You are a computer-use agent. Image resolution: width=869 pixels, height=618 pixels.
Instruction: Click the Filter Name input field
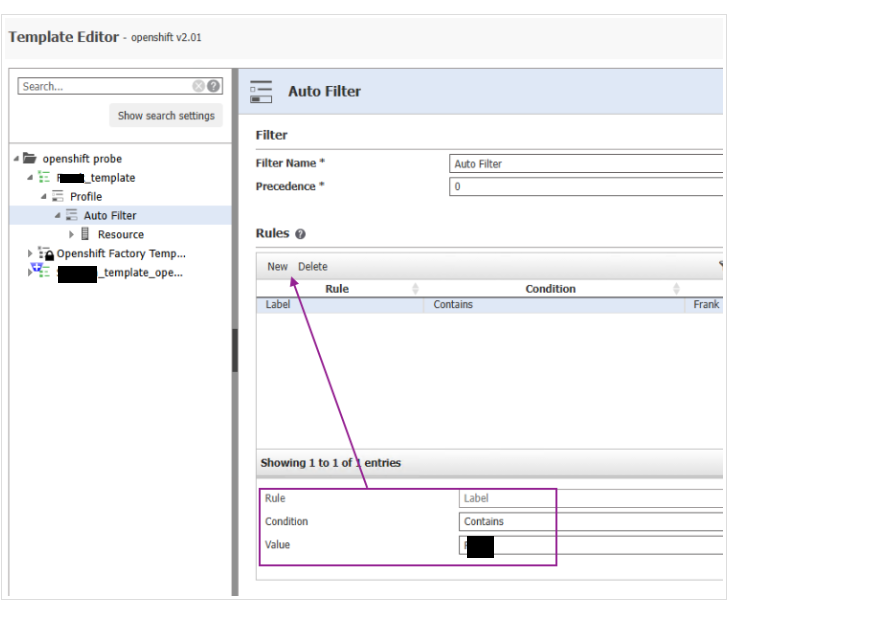585,164
